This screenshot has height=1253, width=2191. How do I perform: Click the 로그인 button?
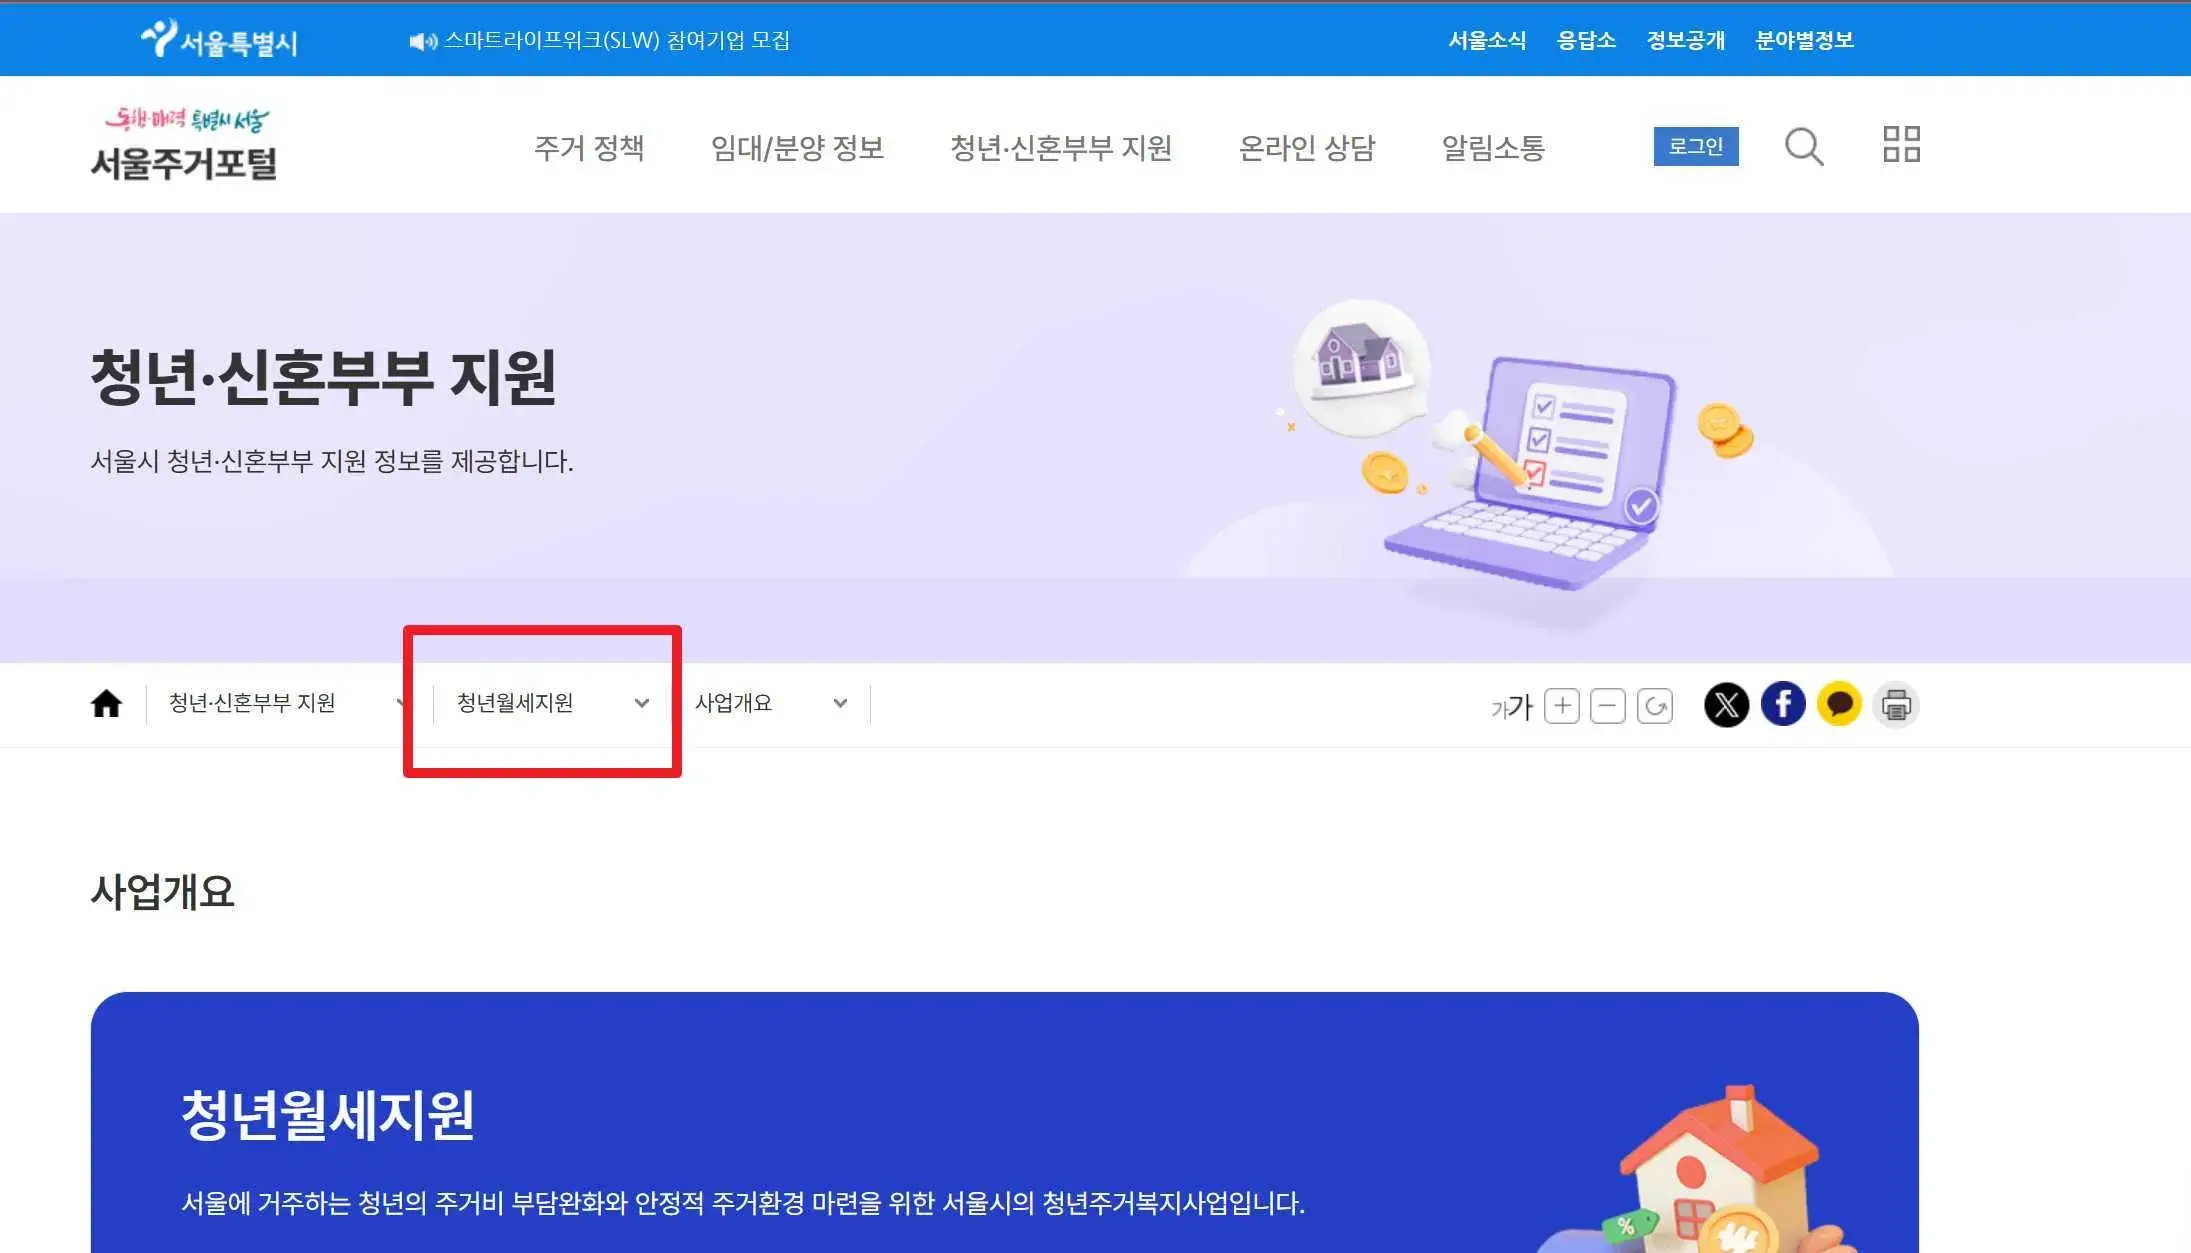(x=1696, y=146)
